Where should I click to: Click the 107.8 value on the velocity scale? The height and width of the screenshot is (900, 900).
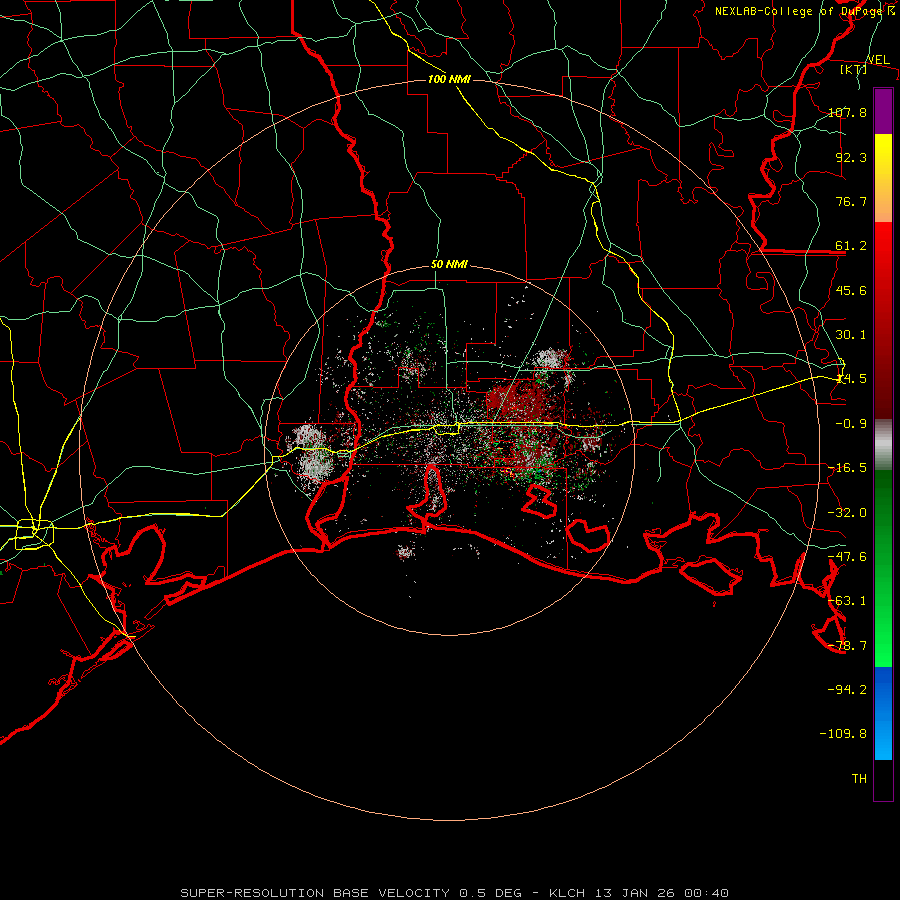(x=847, y=112)
